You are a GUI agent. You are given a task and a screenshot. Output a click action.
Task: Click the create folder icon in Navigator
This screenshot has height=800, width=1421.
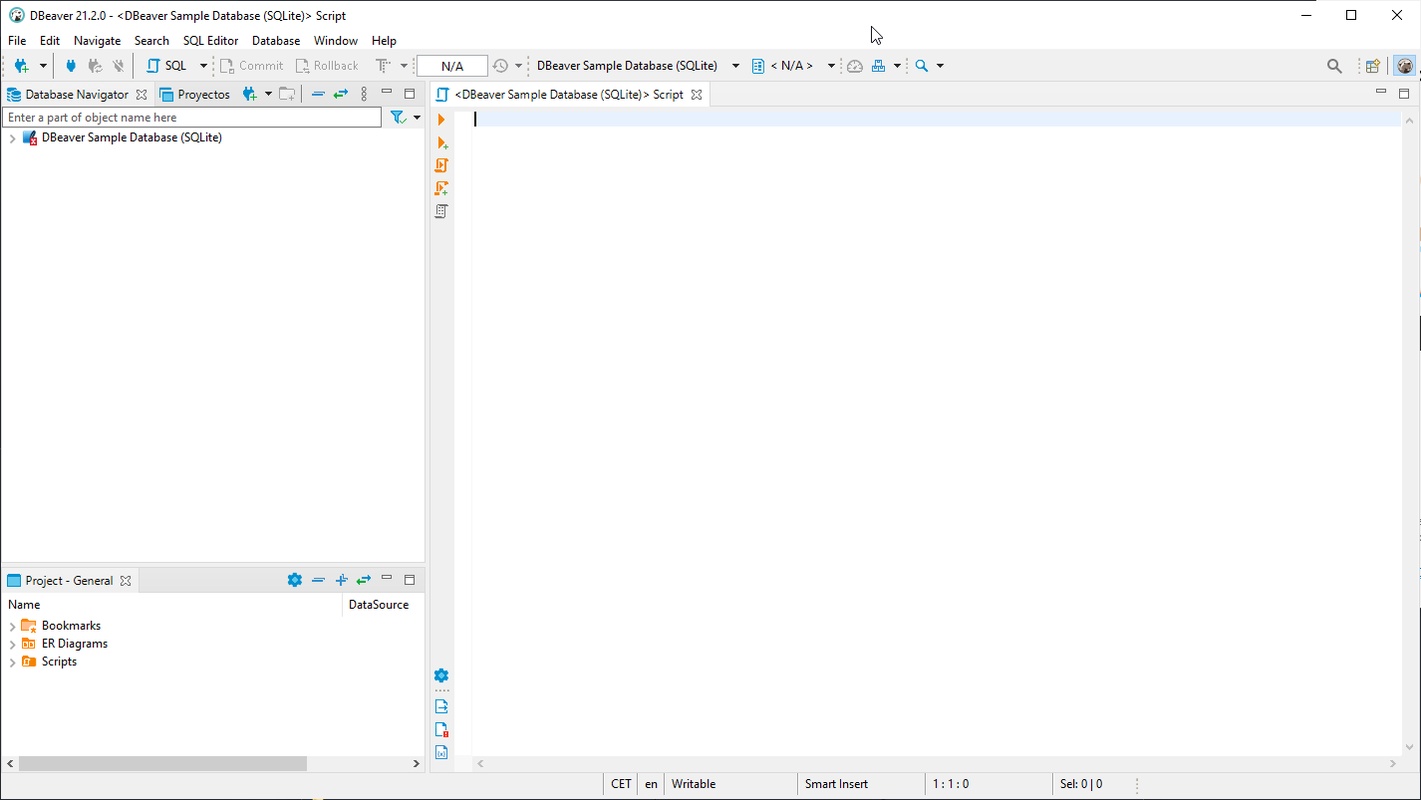pyautogui.click(x=287, y=94)
